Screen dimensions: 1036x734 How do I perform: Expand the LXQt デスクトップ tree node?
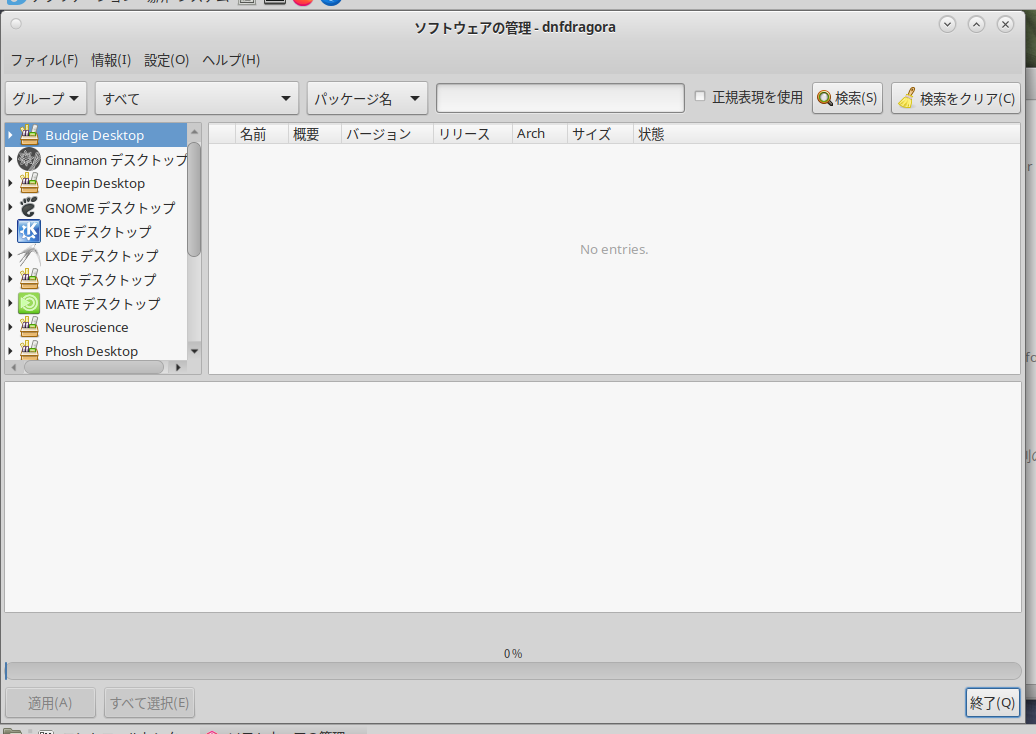[10, 279]
